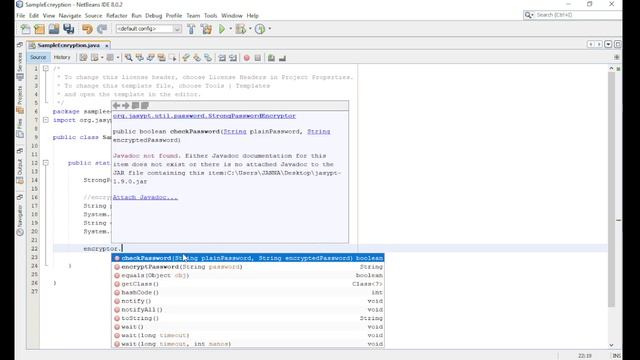Open the Projects side panel tab
This screenshot has width=640, height=360.
point(20,99)
